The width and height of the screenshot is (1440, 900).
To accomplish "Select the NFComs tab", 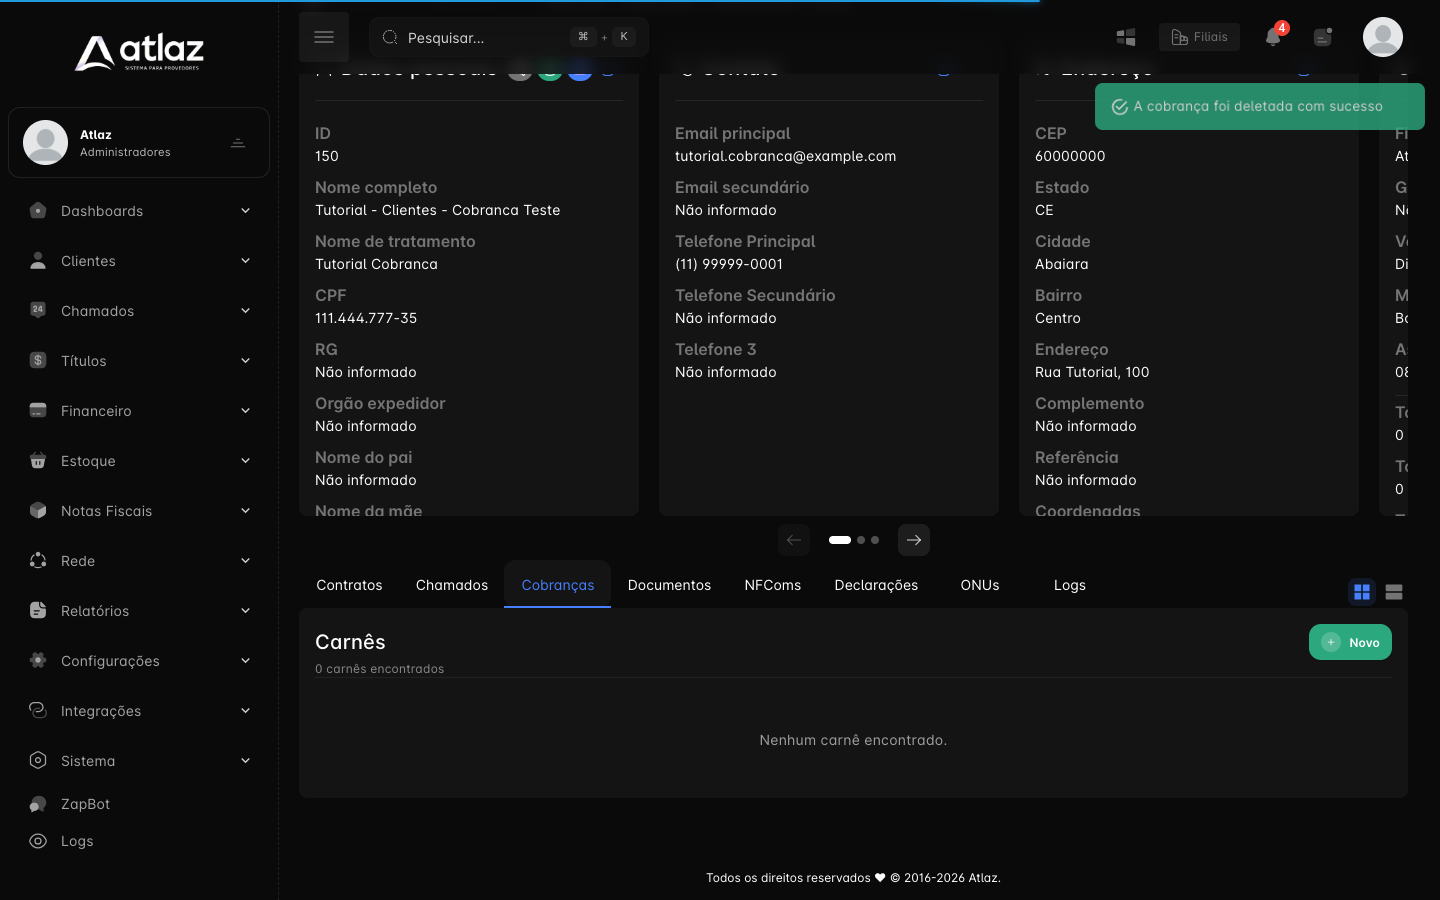I will pos(773,585).
